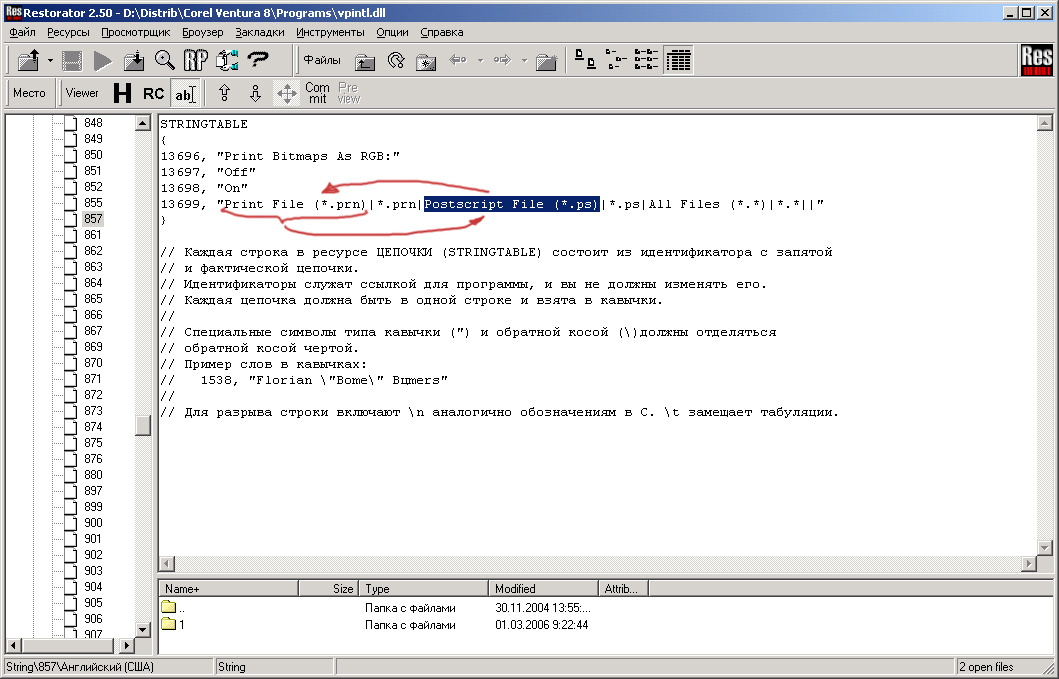Click the Forward navigation arrow
The height and width of the screenshot is (679, 1059).
502,60
